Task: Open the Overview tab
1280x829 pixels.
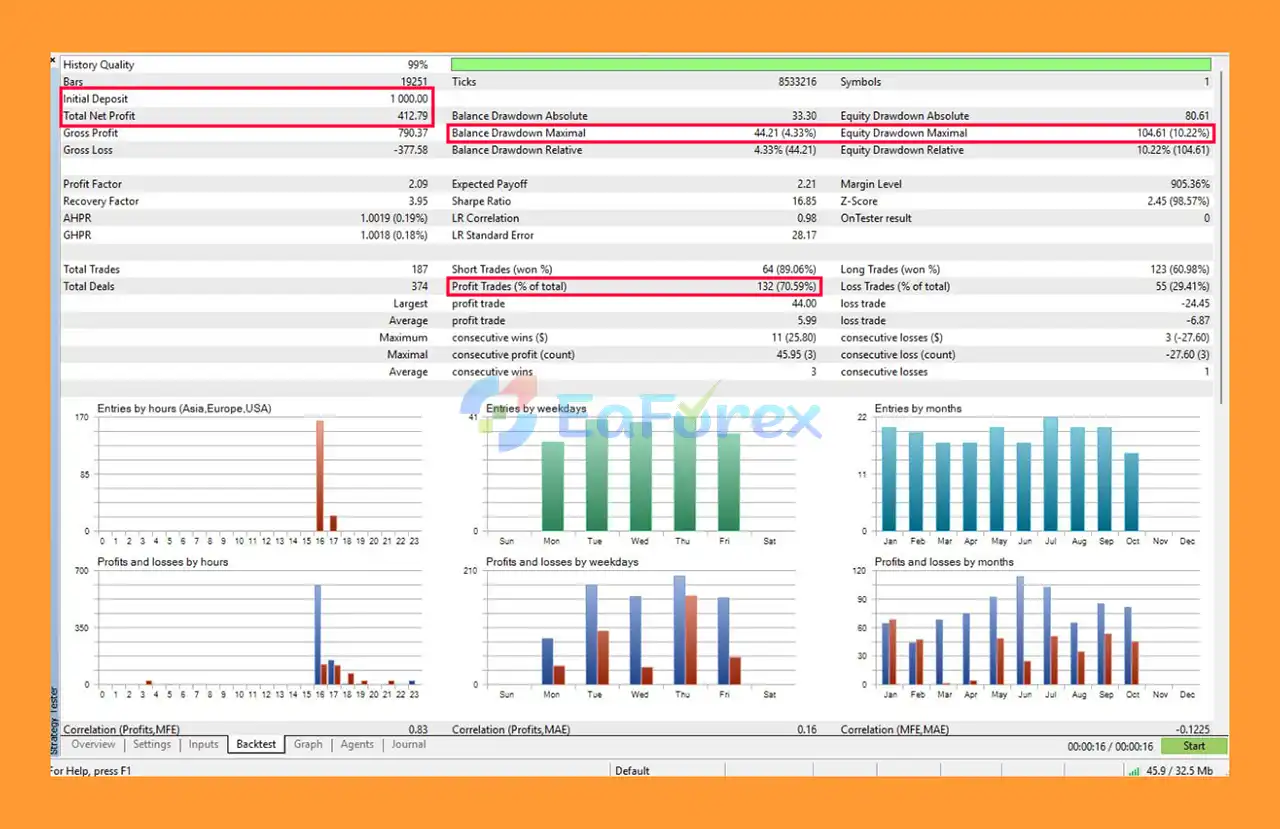Action: click(93, 744)
